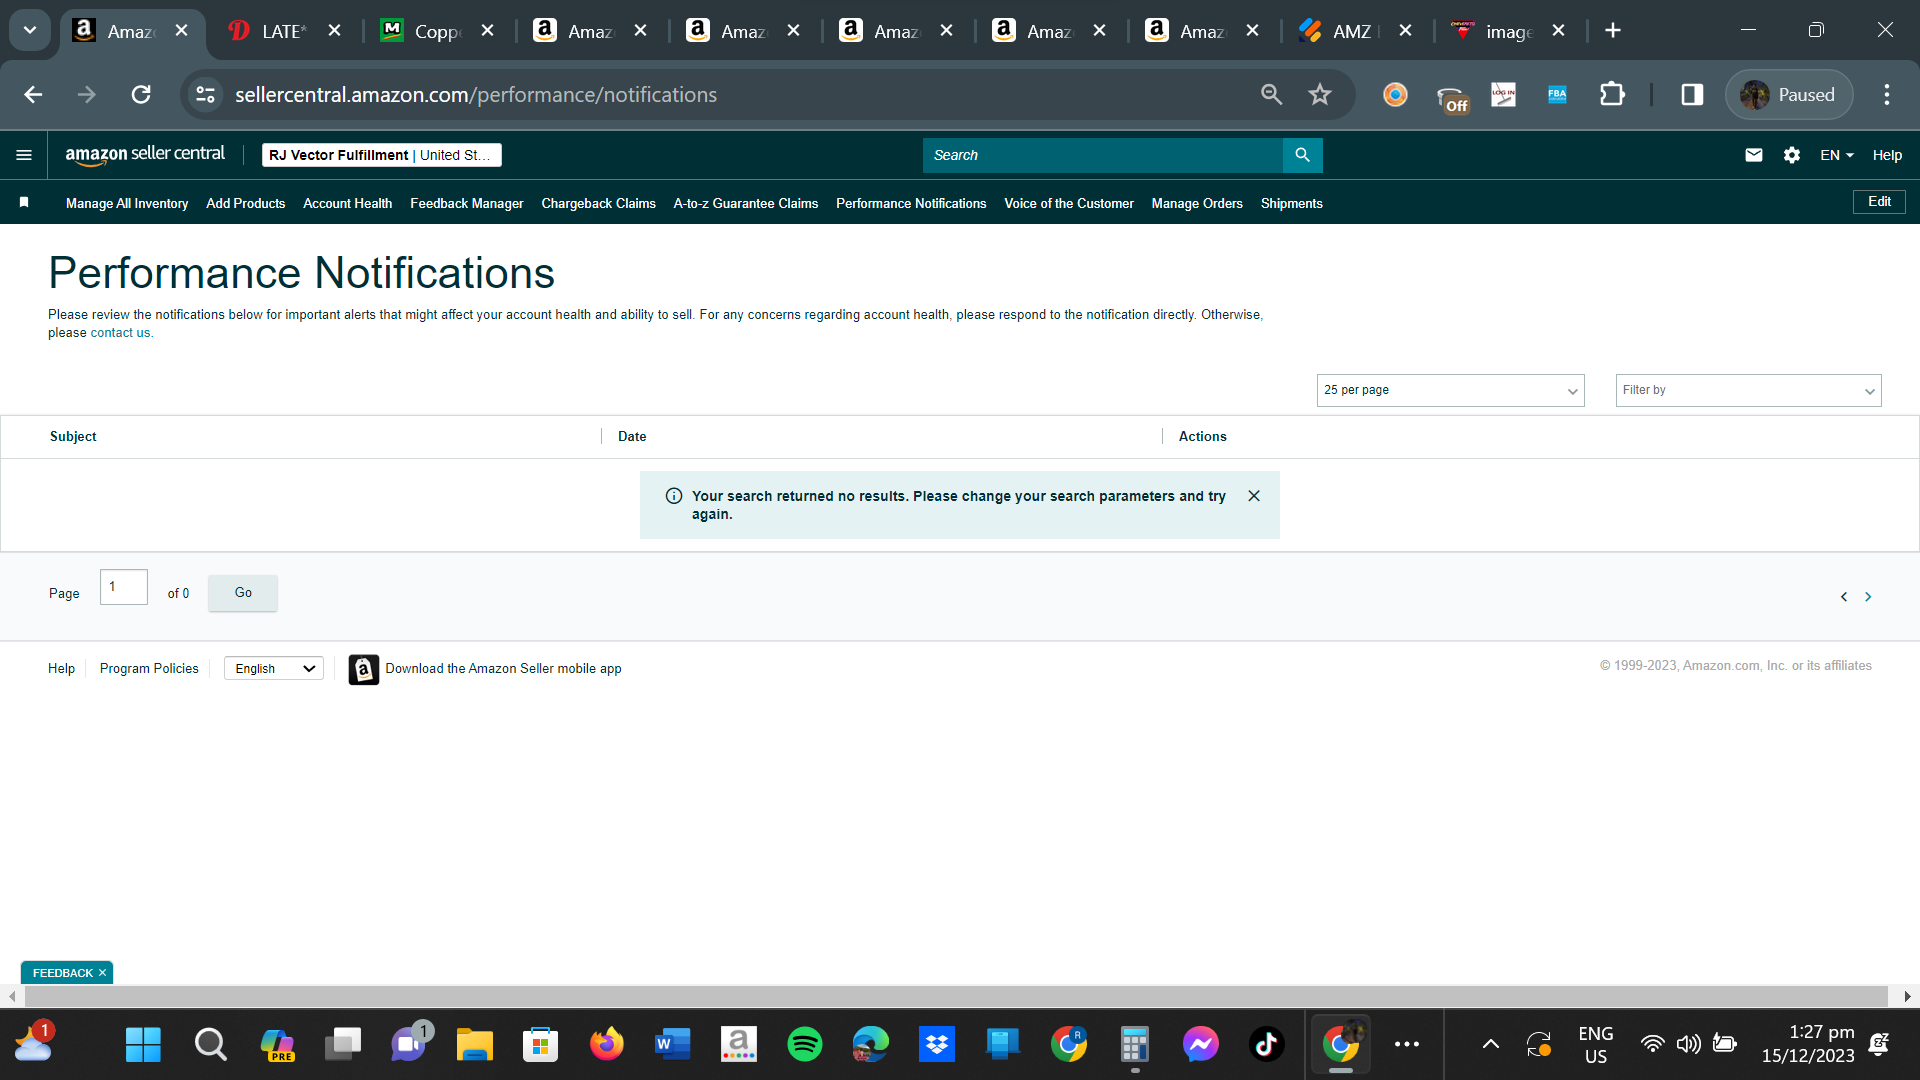This screenshot has height=1080, width=1920.
Task: Open Chargeback Claims
Action: [x=599, y=203]
